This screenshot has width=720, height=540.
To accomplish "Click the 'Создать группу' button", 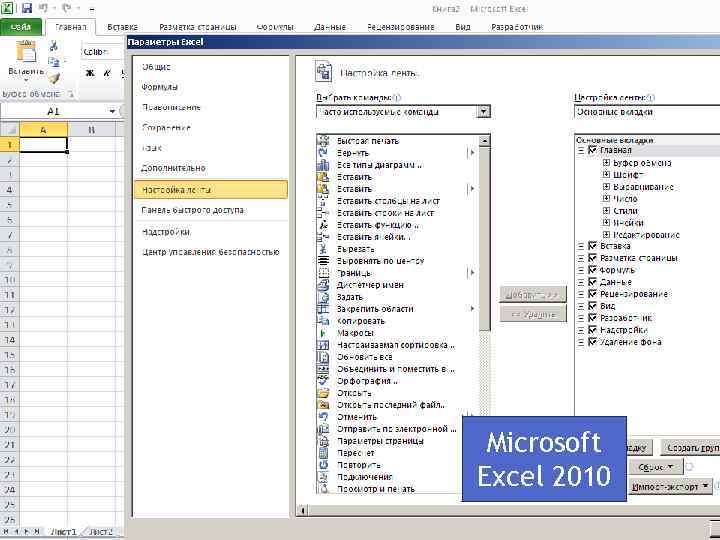I will tap(691, 448).
